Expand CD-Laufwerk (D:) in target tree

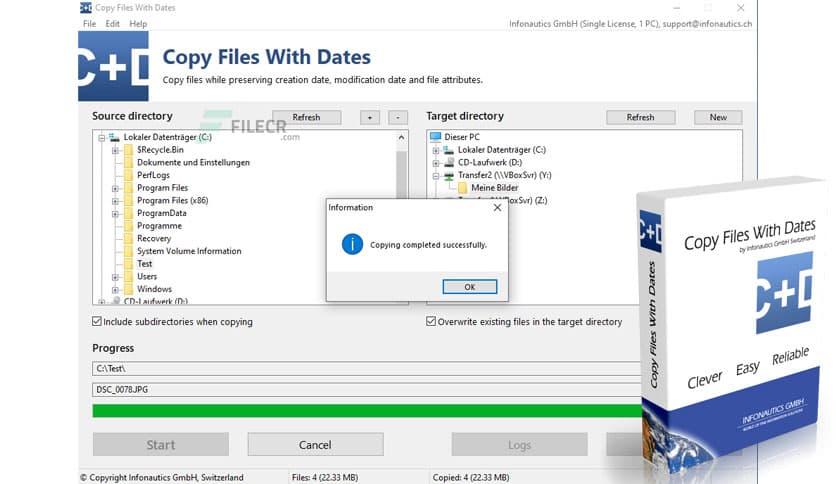[436, 163]
